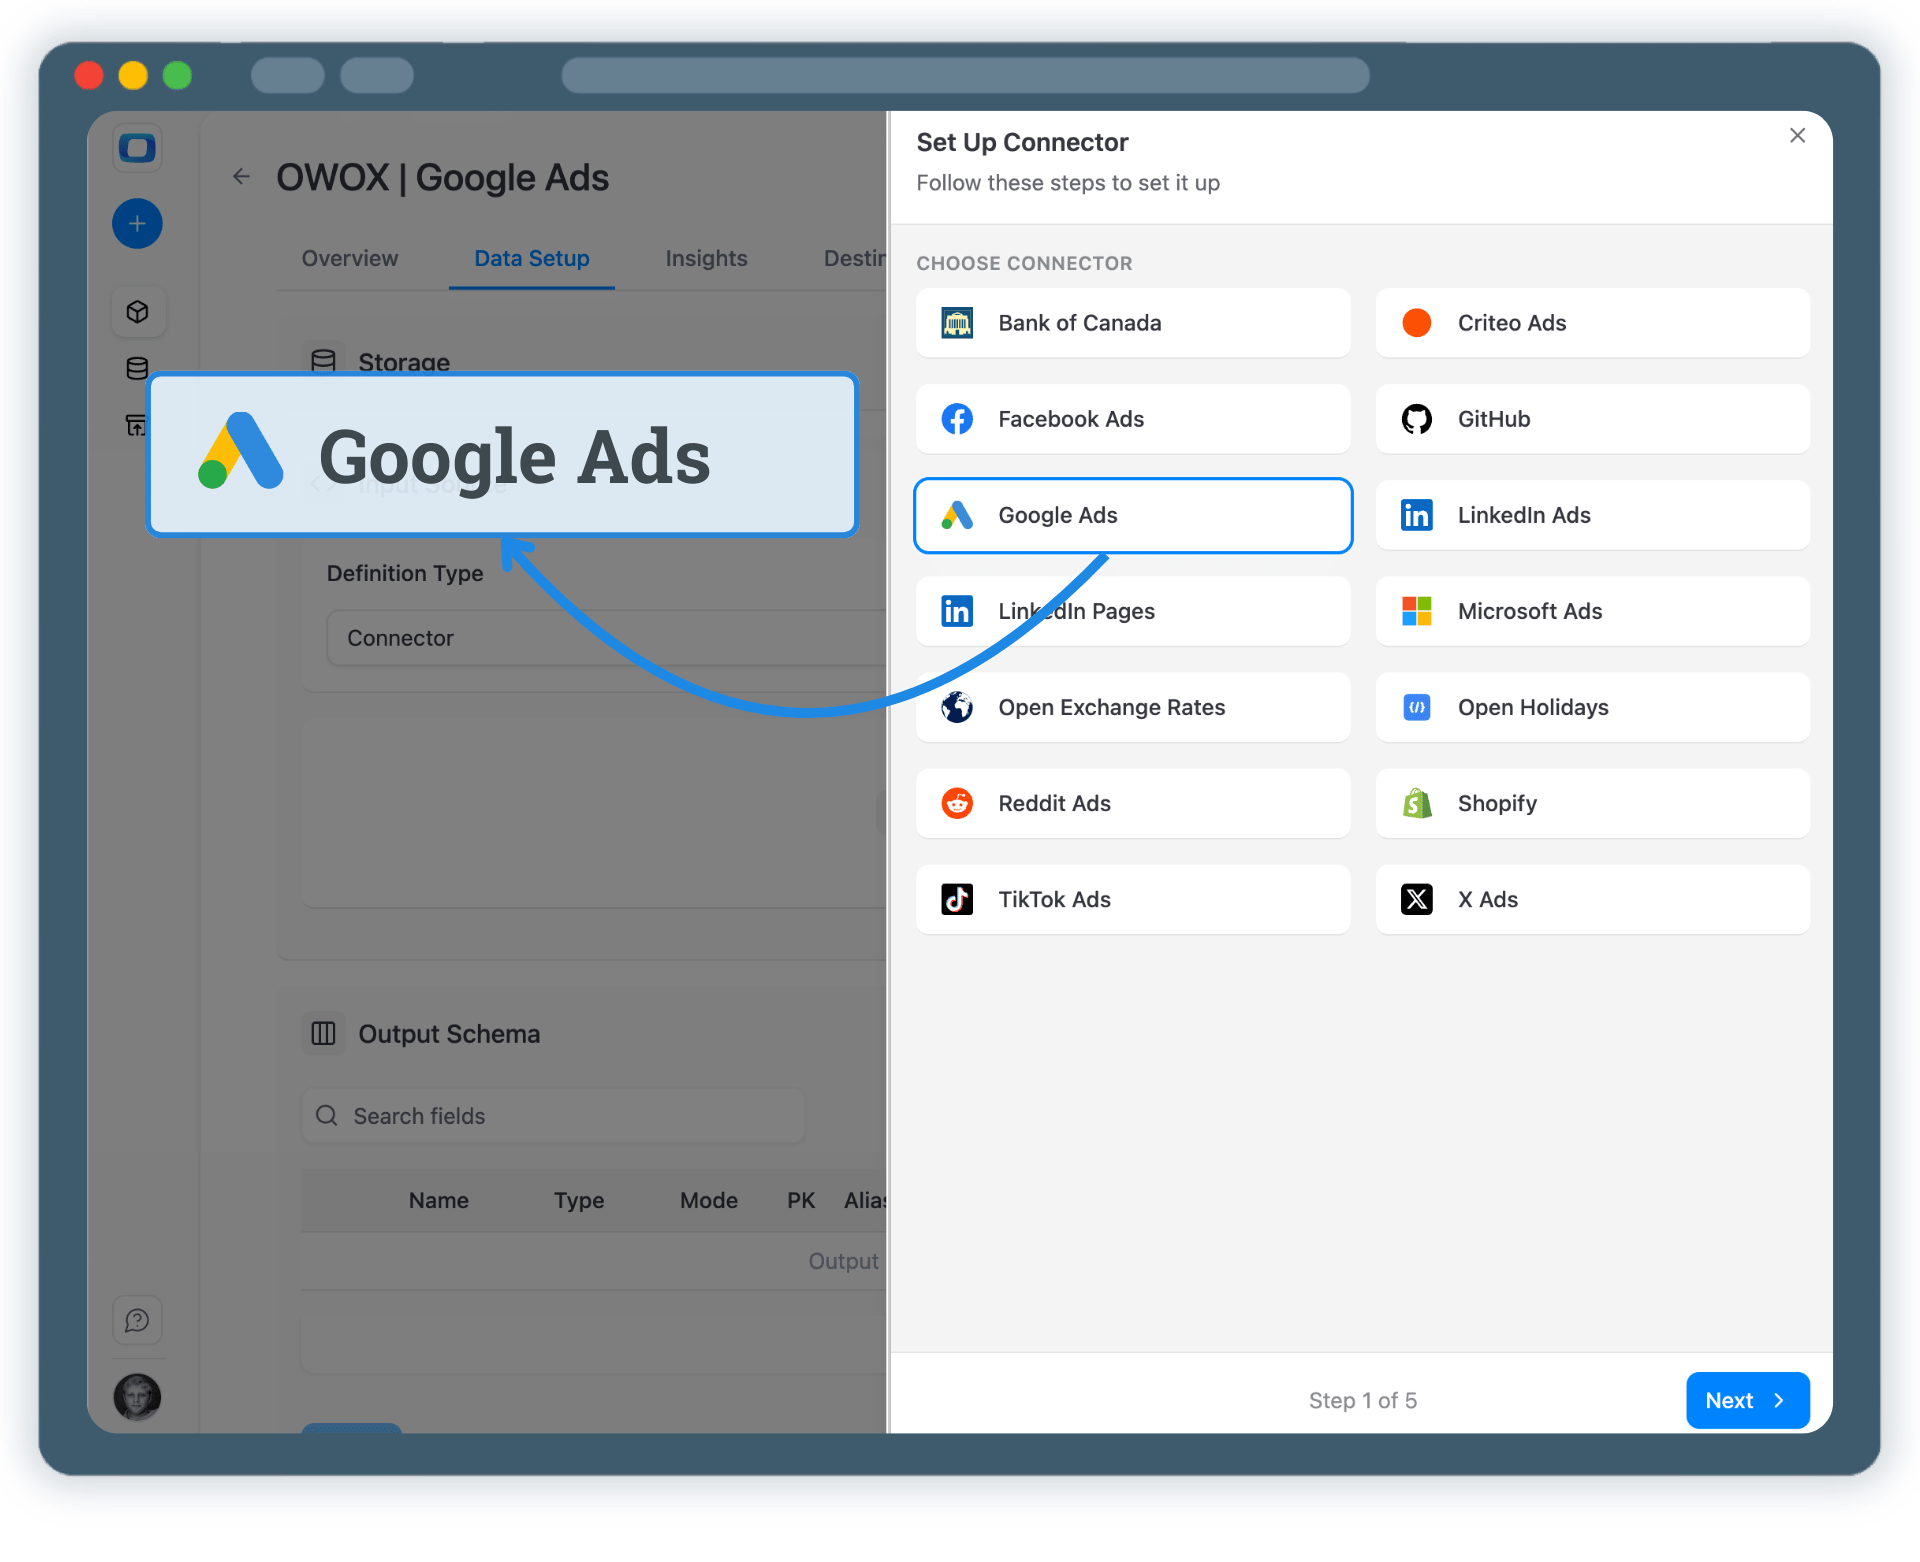Image resolution: width=1920 pixels, height=1562 pixels.
Task: Switch to the Overview tab
Action: [349, 258]
